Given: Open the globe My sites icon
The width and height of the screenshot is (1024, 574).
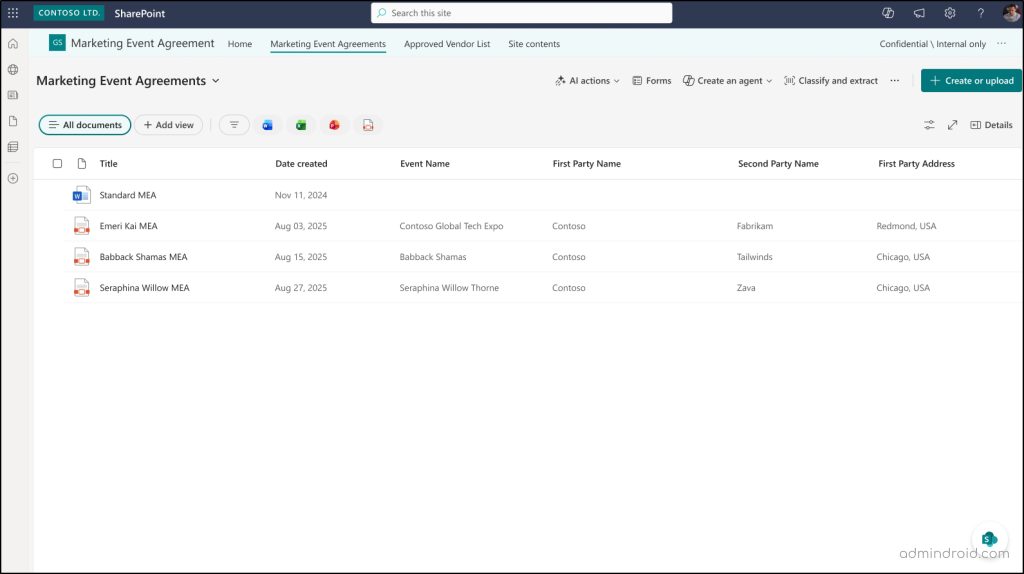Looking at the screenshot, I should coord(13,69).
